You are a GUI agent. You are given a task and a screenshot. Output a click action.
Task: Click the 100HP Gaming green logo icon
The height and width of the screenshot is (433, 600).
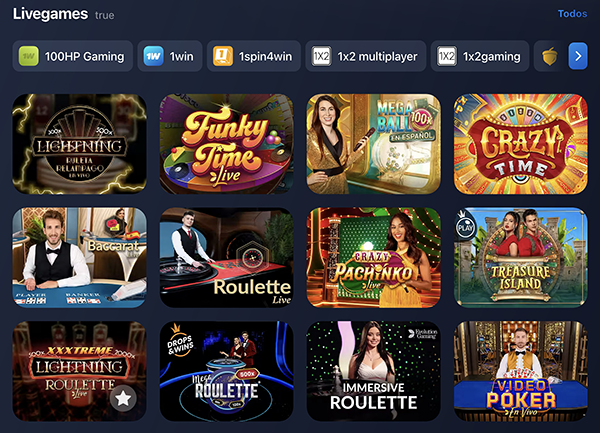pyautogui.click(x=29, y=56)
